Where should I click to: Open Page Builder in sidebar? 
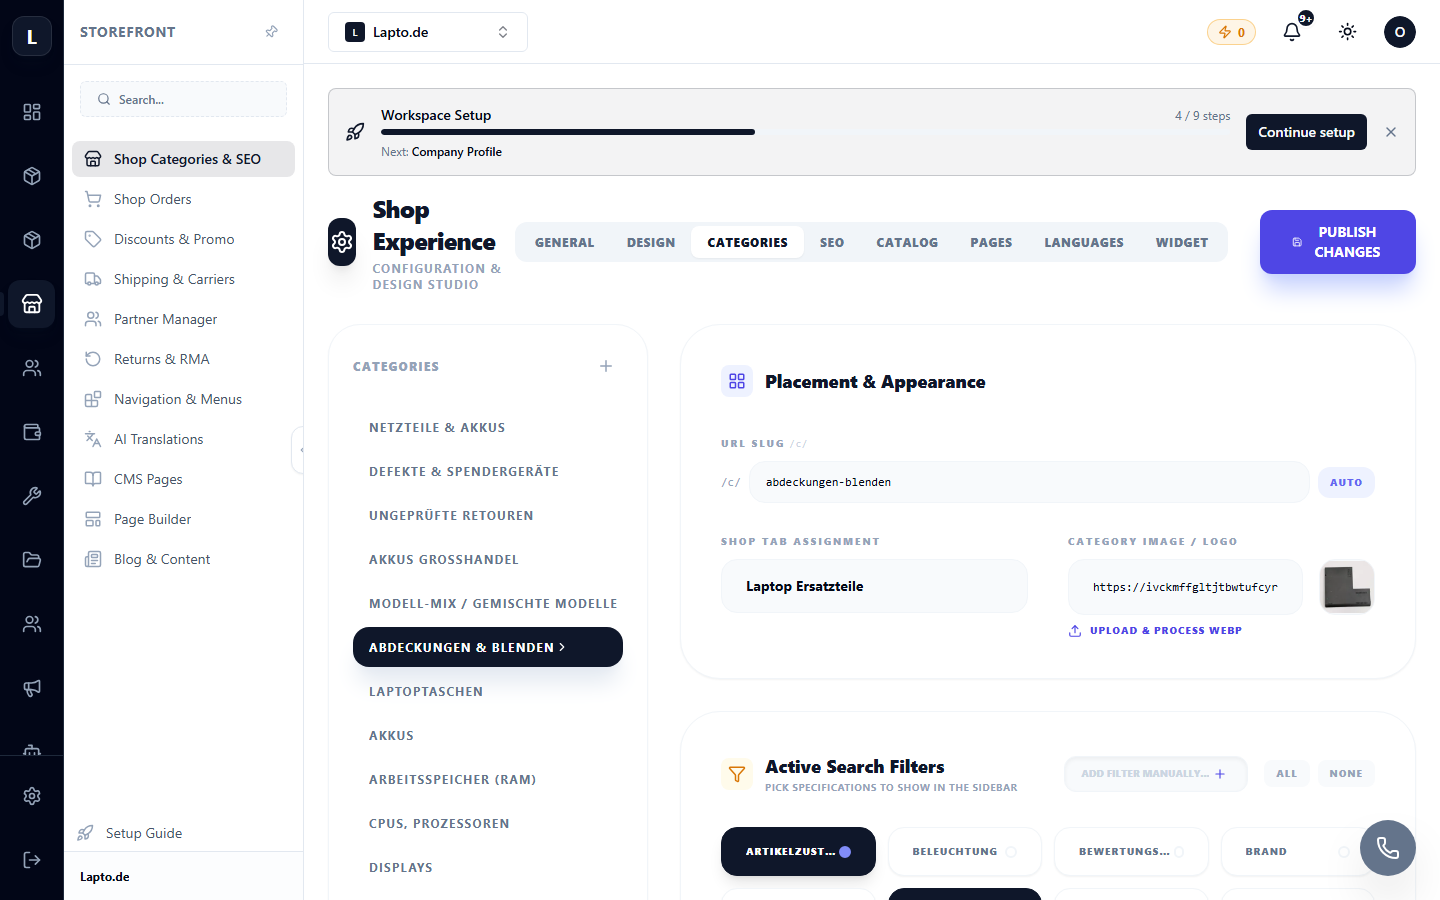click(x=183, y=519)
